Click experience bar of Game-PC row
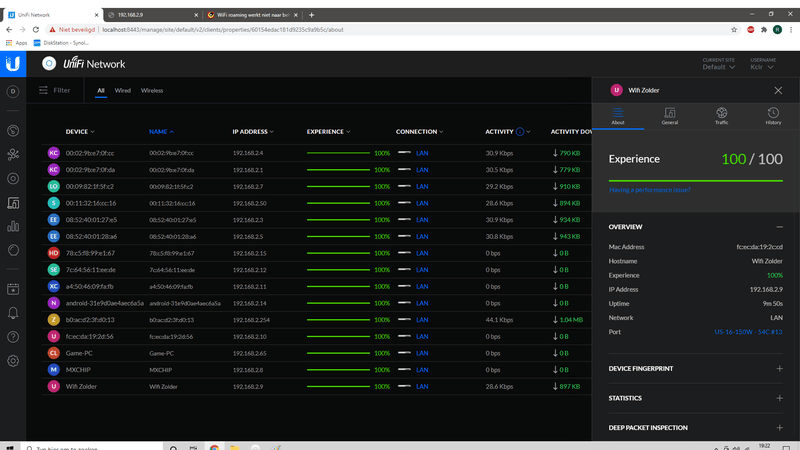The height and width of the screenshot is (450, 800). [338, 353]
